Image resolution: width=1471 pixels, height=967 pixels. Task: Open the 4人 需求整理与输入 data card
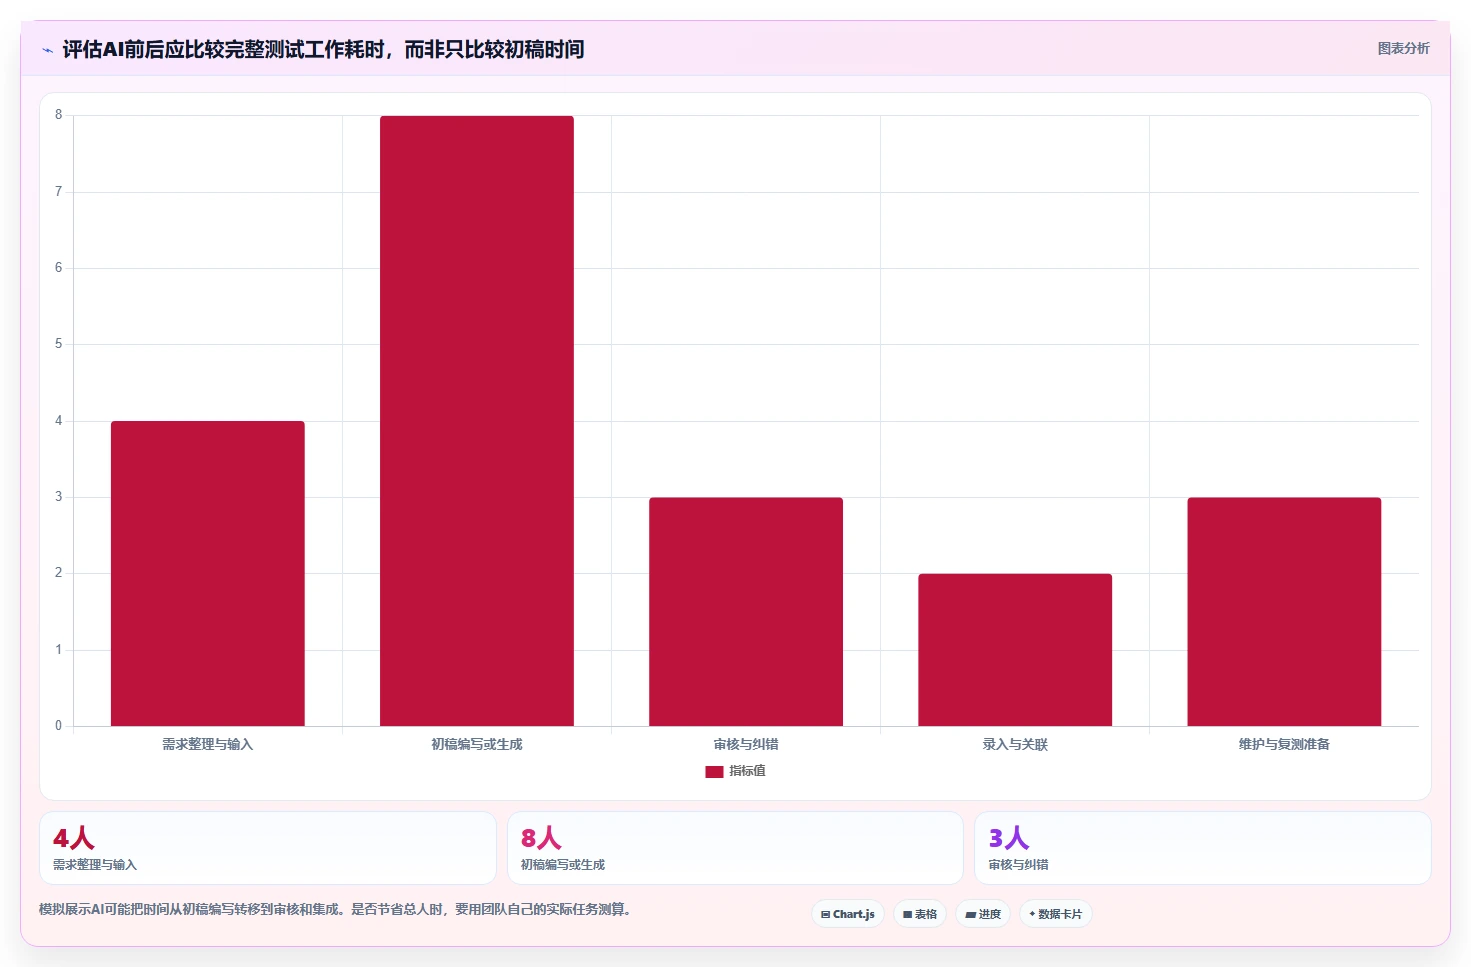pos(268,848)
